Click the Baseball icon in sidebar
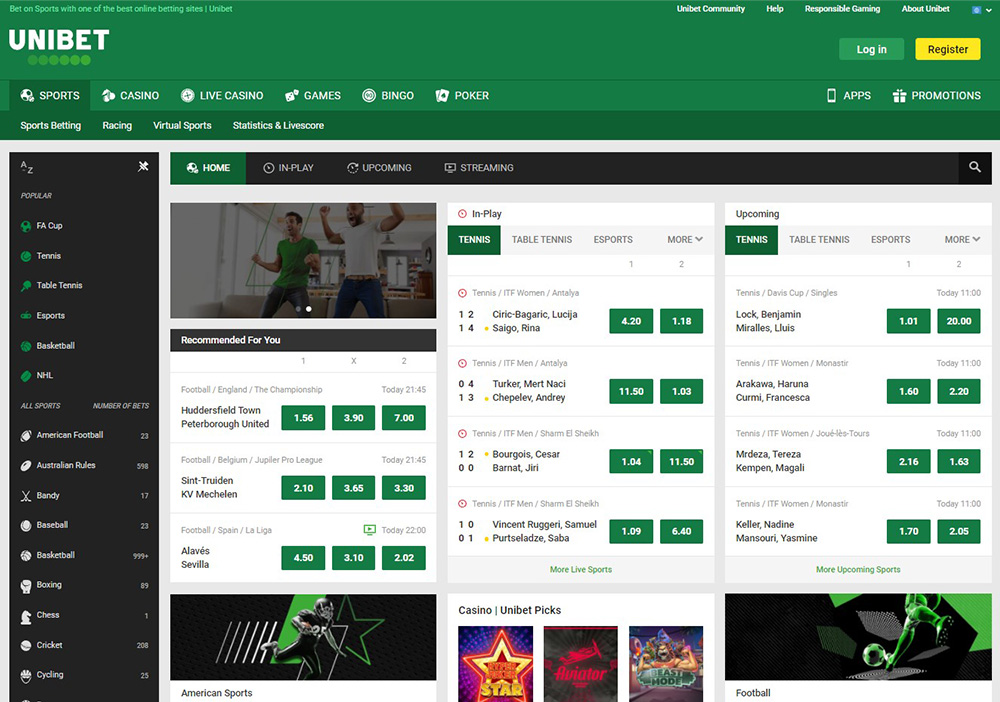Screen dimensions: 1000x702 [x=26, y=525]
